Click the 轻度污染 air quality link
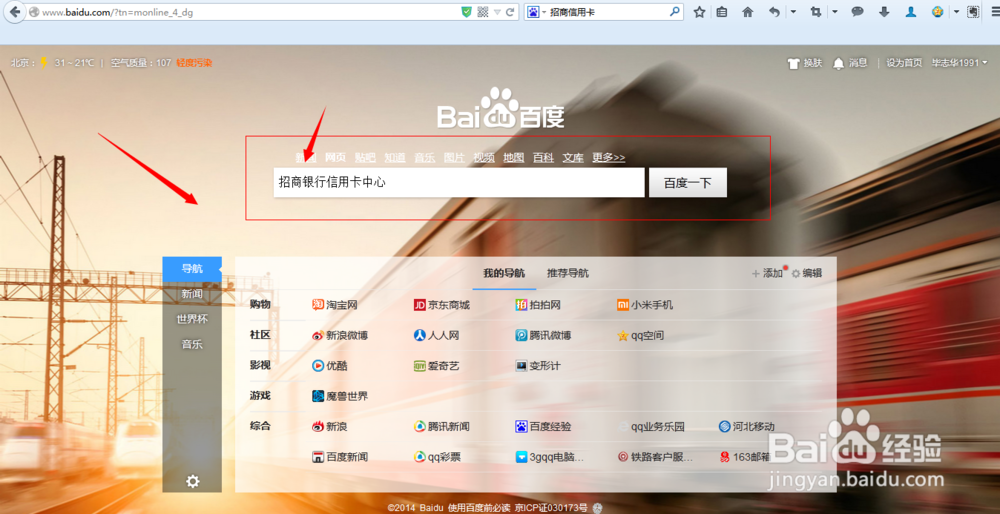 point(195,62)
